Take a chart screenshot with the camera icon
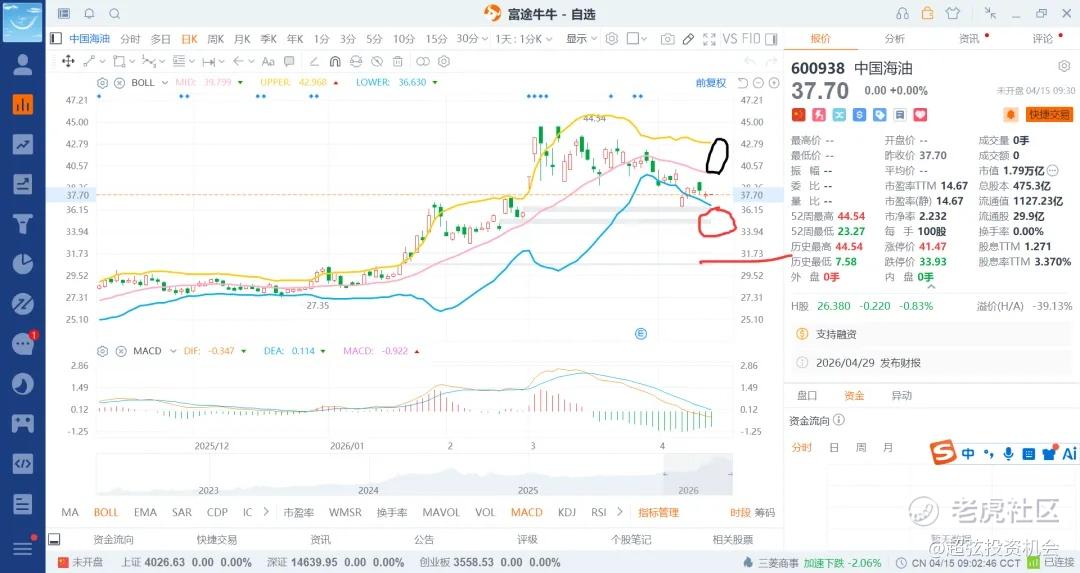Image resolution: width=1080 pixels, height=573 pixels. tap(667, 39)
